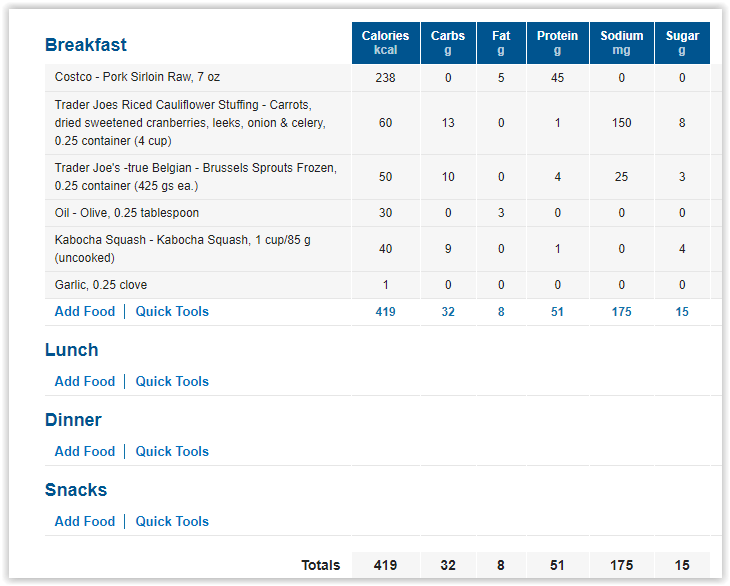This screenshot has width=730, height=586.
Task: Click the Fat column header
Action: click(501, 43)
